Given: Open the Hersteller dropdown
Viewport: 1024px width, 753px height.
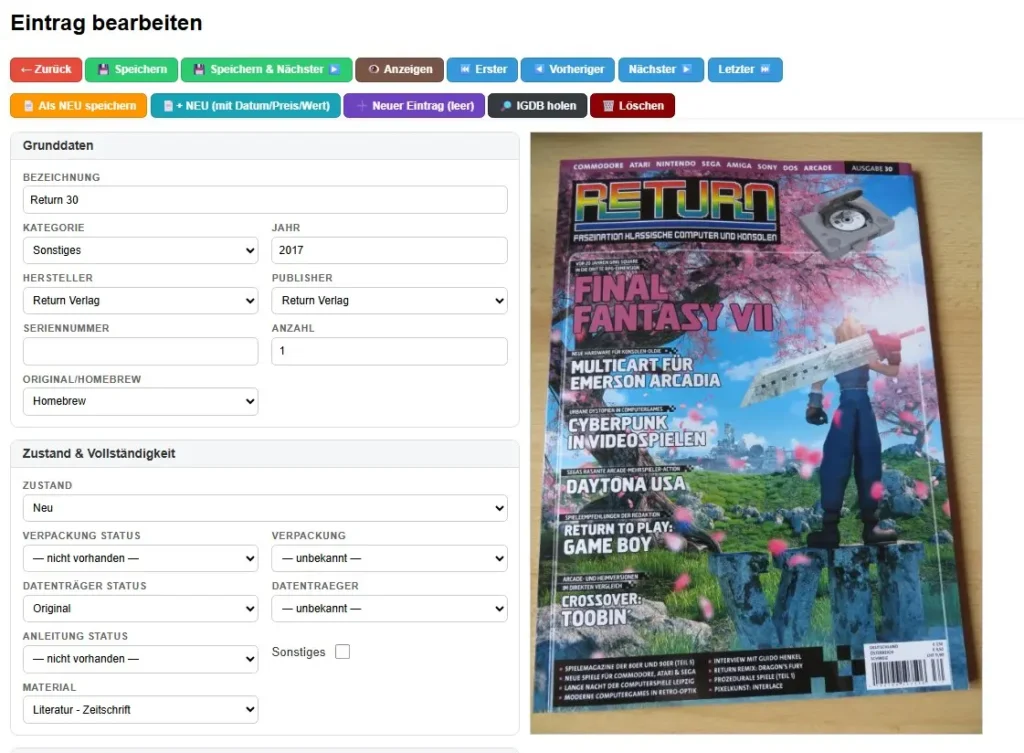Looking at the screenshot, I should click(x=140, y=300).
